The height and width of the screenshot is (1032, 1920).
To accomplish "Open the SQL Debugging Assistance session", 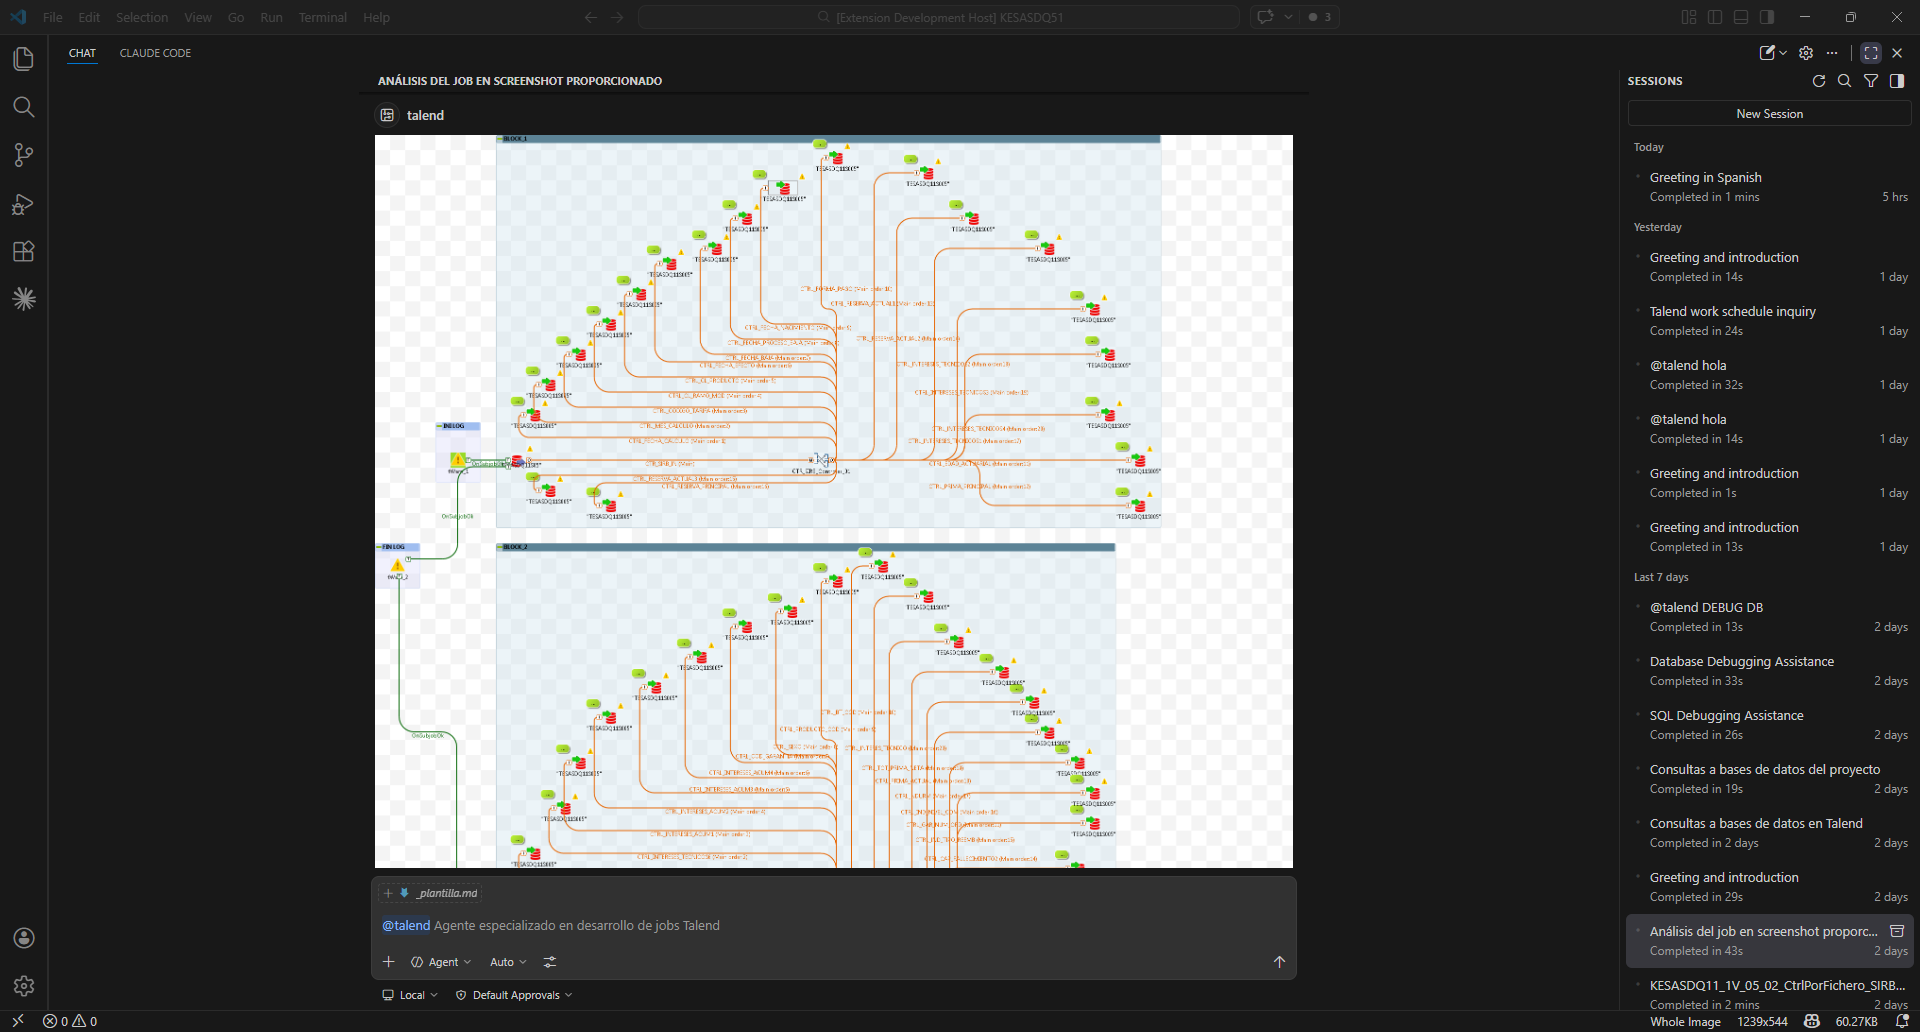I will tap(1769, 725).
